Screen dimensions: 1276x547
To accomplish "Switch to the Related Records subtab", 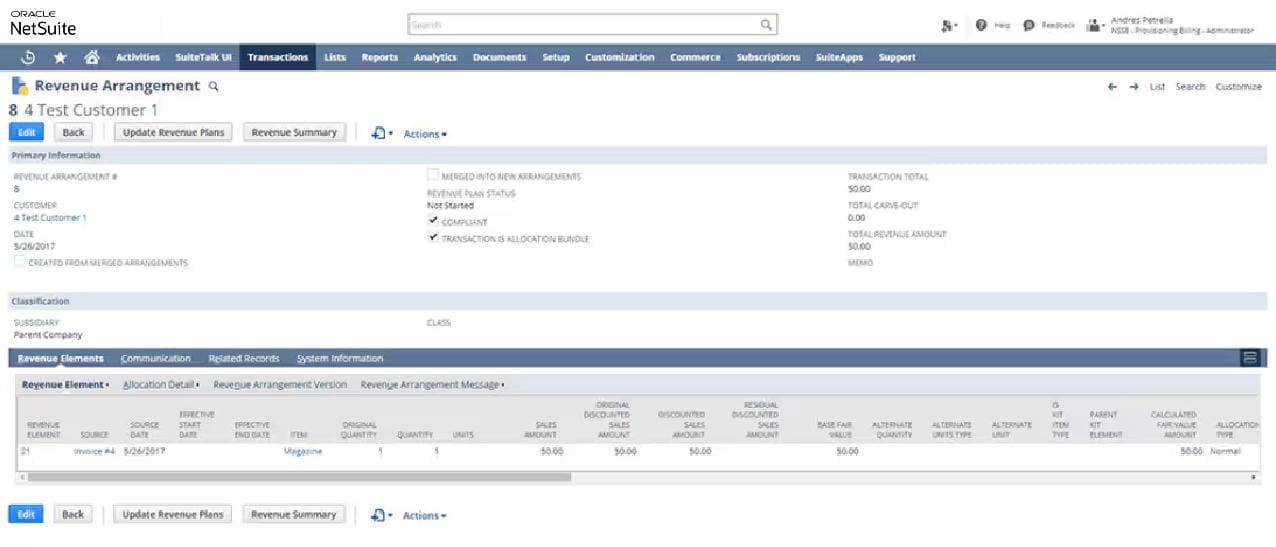I will (244, 358).
